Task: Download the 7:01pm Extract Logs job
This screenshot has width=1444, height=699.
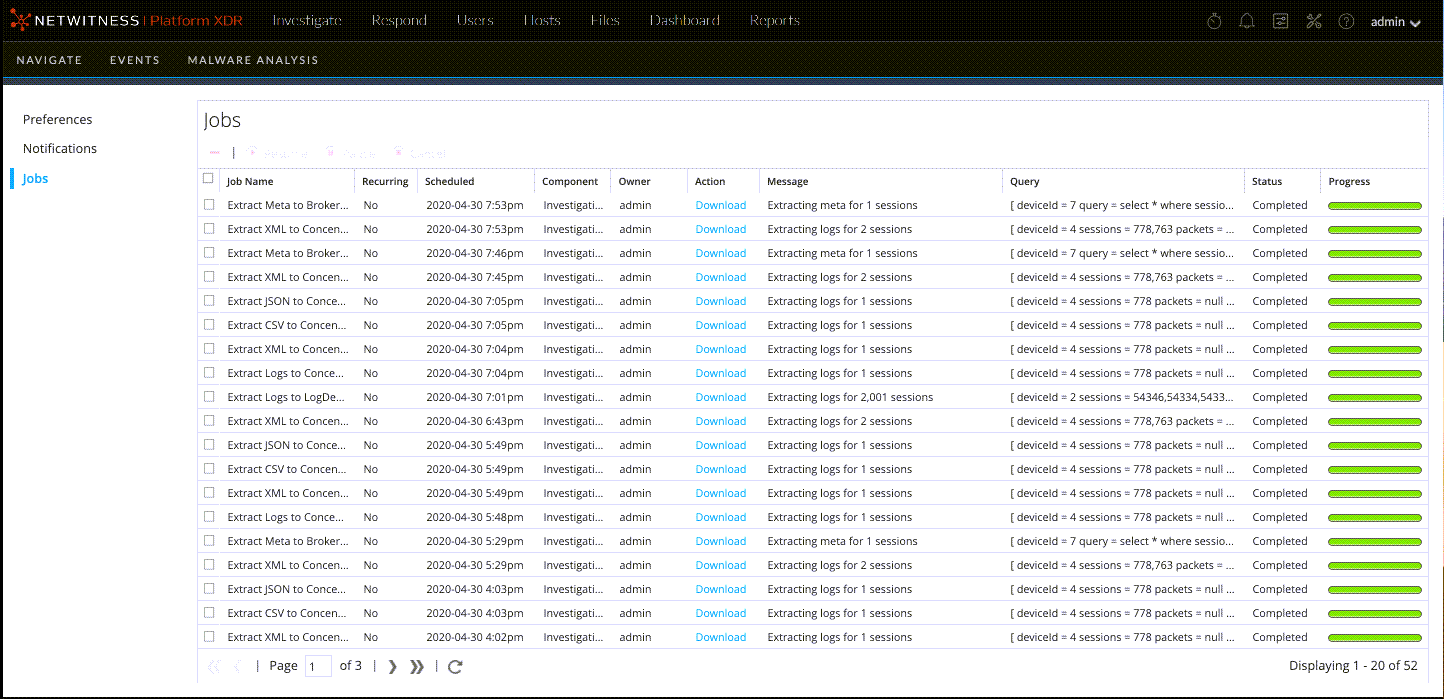Action: (720, 397)
